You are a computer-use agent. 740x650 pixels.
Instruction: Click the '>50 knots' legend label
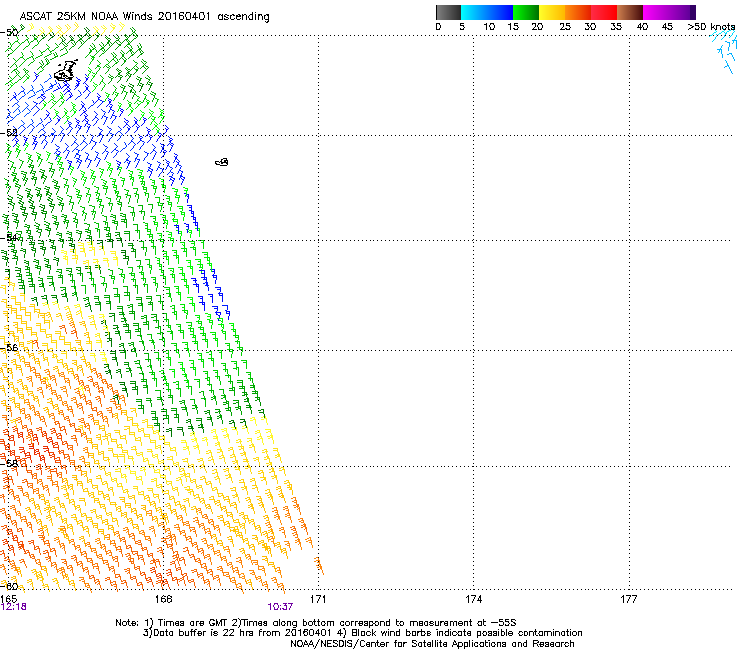(x=711, y=27)
